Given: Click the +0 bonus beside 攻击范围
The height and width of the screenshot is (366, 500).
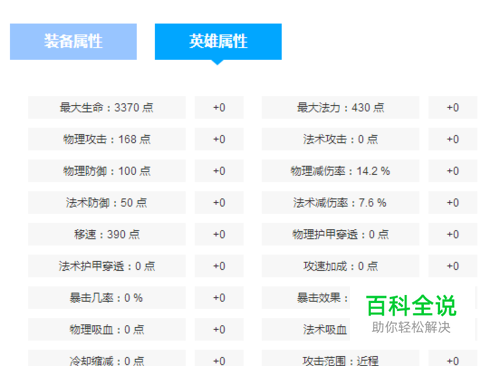Looking at the screenshot, I should 453,358.
